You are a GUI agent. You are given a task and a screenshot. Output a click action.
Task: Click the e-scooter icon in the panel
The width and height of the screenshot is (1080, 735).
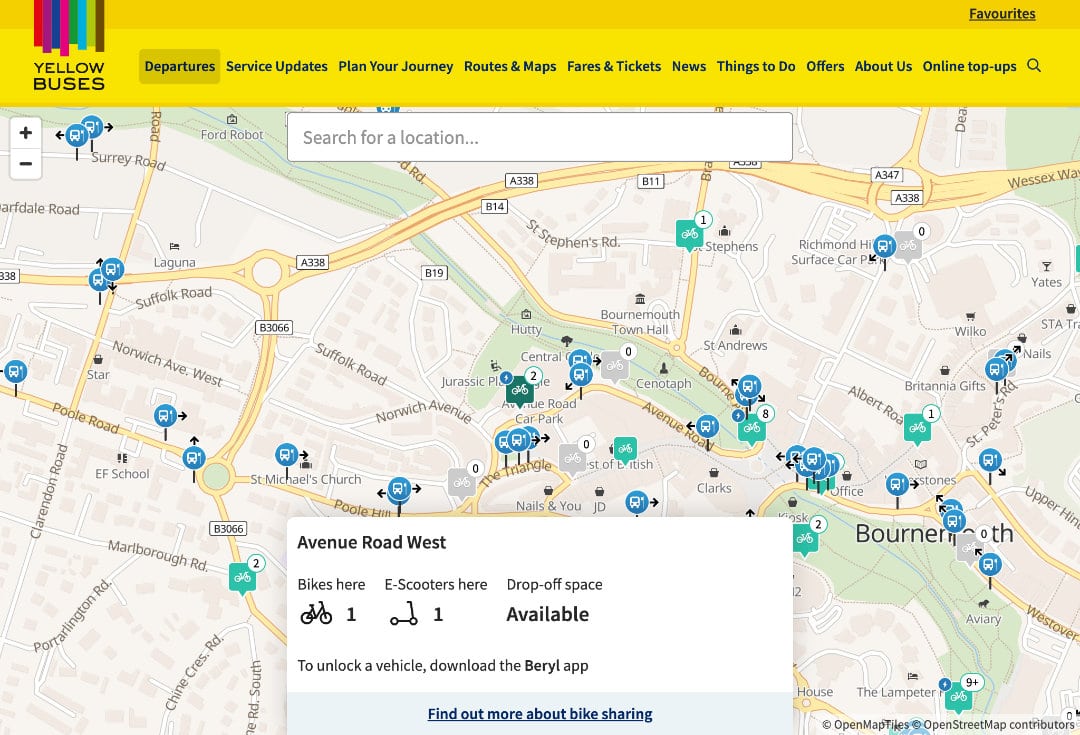pyautogui.click(x=404, y=614)
